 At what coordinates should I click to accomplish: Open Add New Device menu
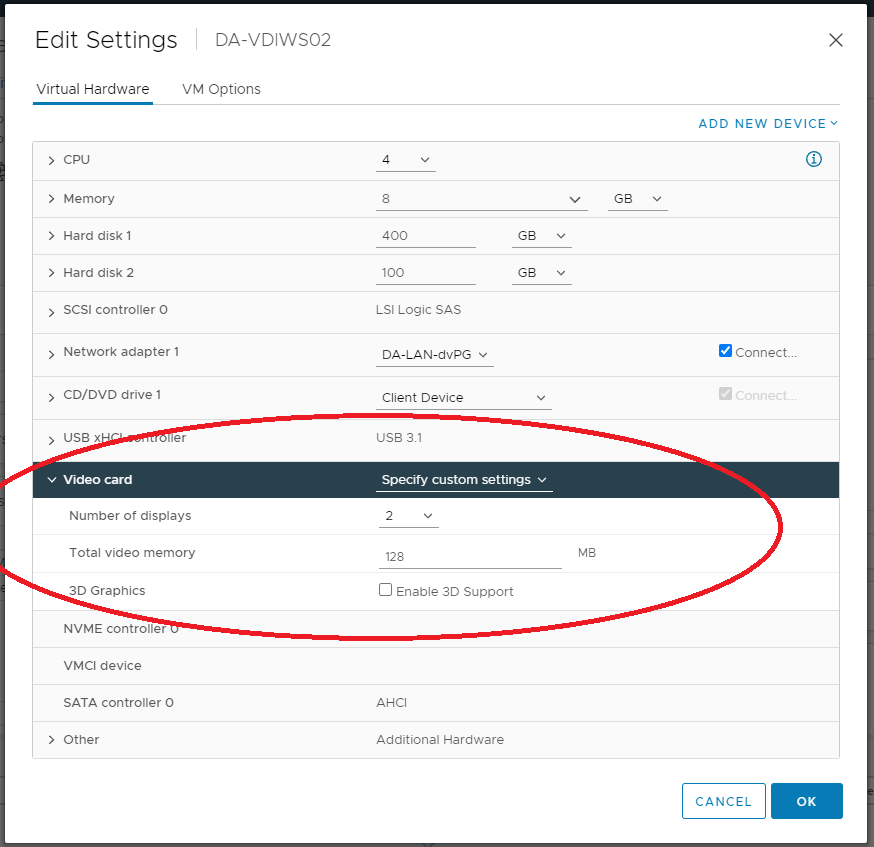(767, 123)
